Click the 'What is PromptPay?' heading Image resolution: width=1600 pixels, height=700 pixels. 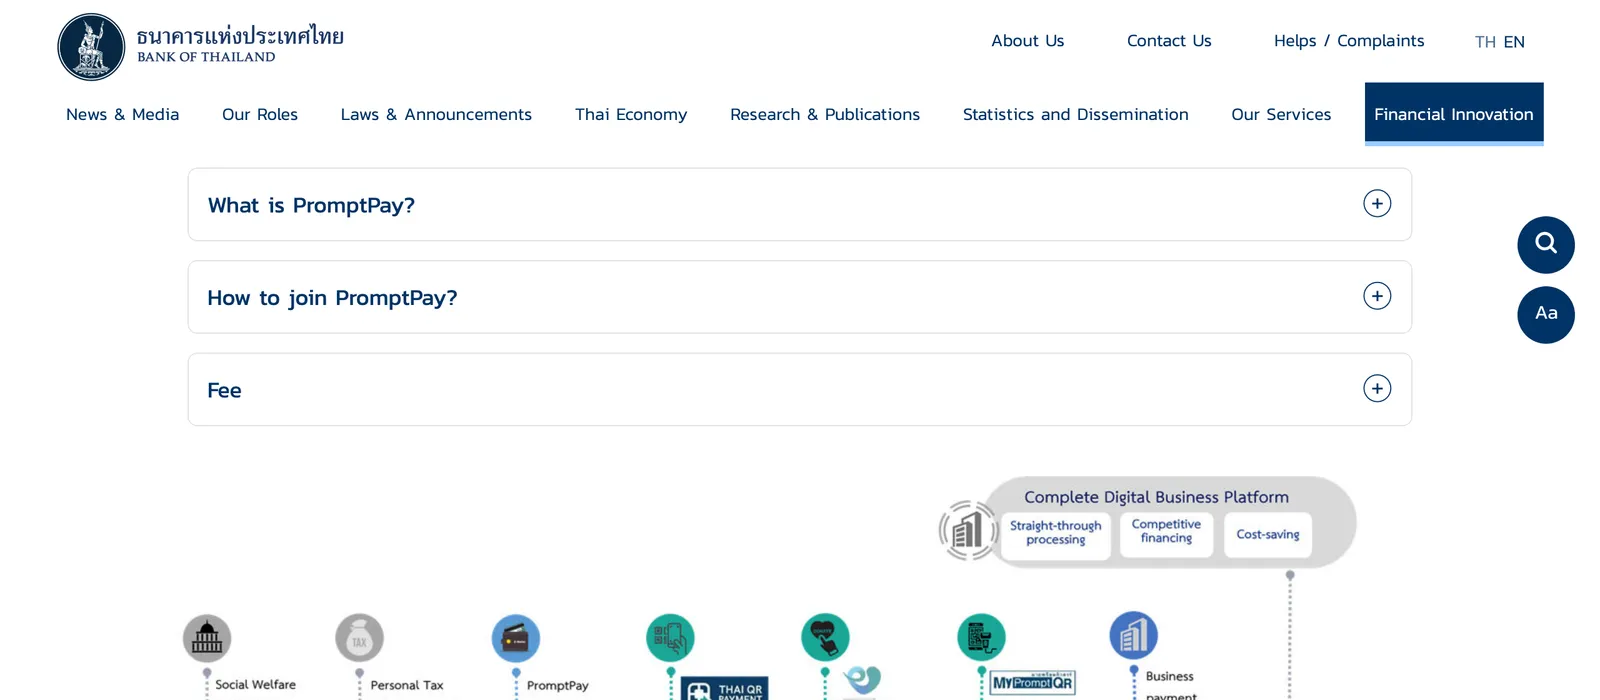click(x=311, y=205)
